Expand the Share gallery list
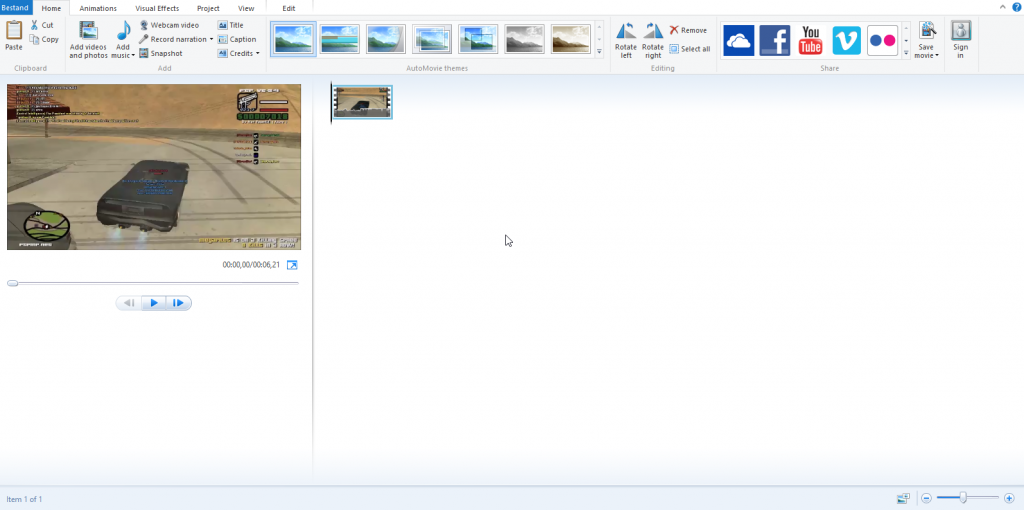The width and height of the screenshot is (1024, 510). 906,53
